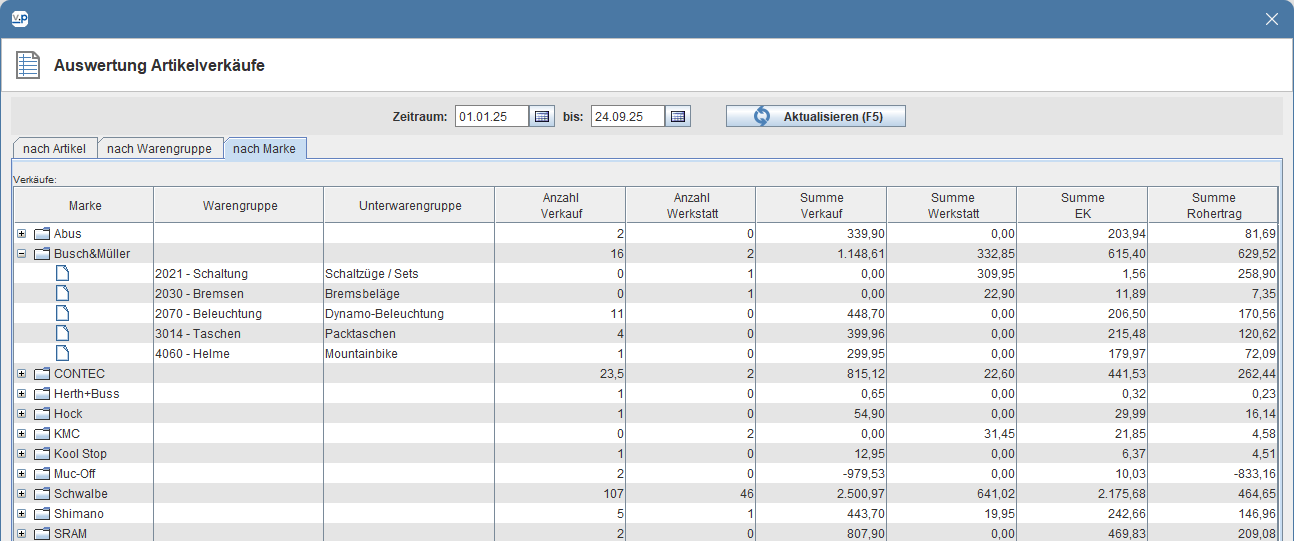Click the Muc-Off folder icon
1294x541 pixels.
click(42, 474)
